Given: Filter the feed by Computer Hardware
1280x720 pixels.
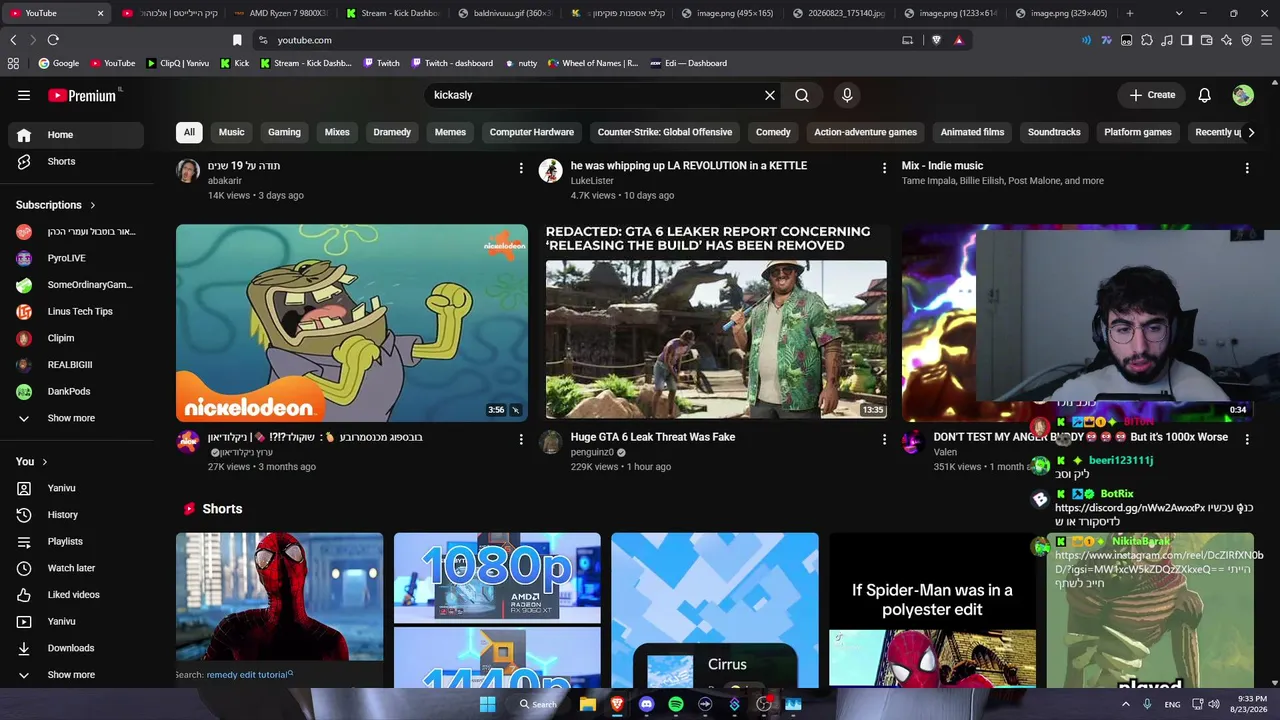Looking at the screenshot, I should (532, 132).
